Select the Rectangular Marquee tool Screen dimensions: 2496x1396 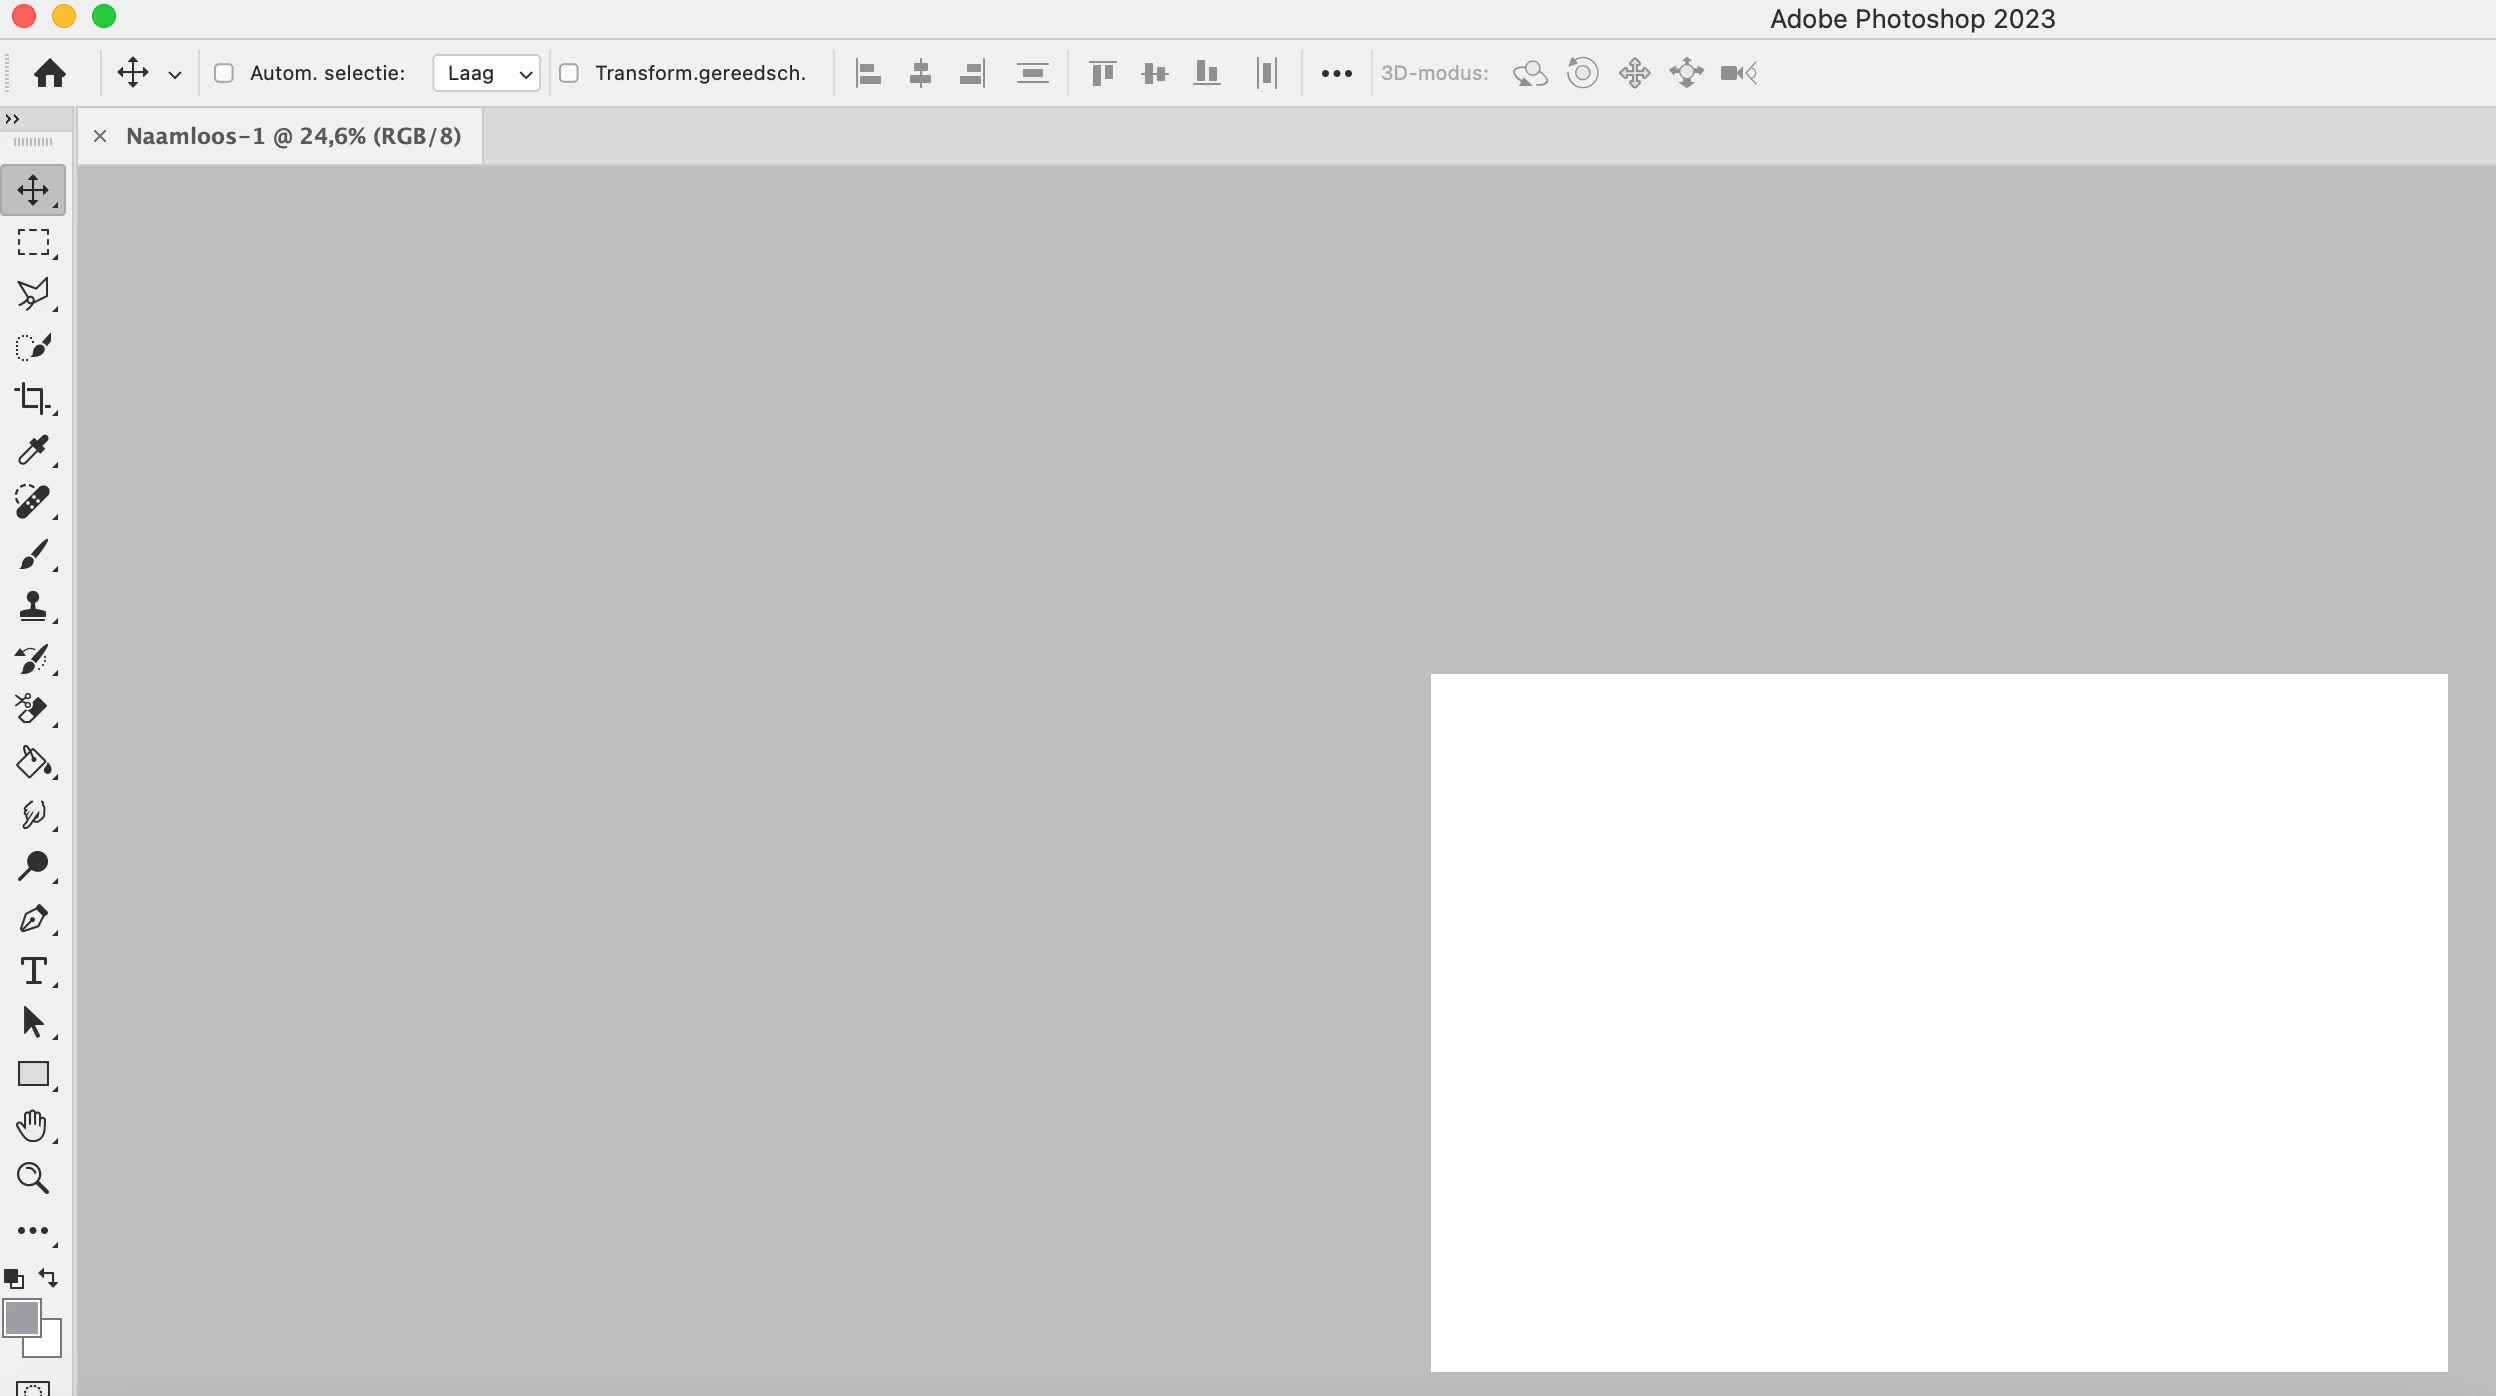click(32, 242)
